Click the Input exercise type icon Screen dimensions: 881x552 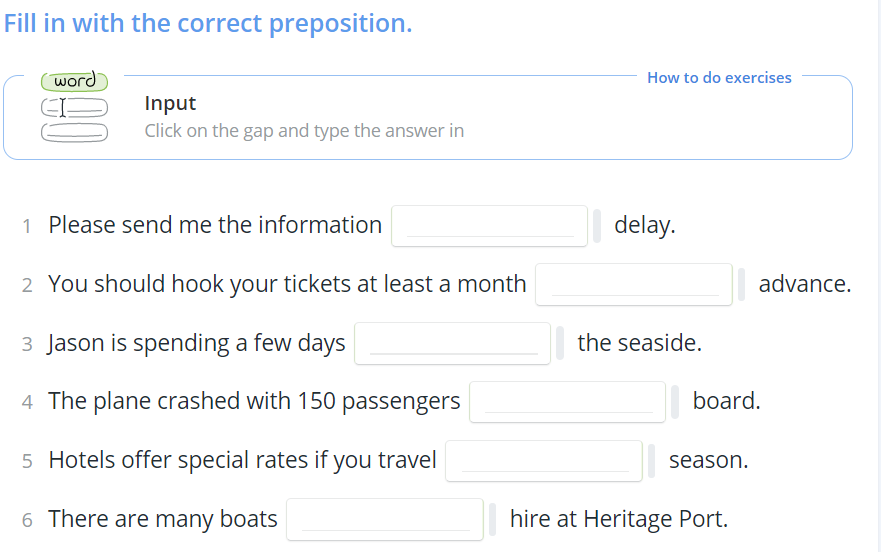pyautogui.click(x=74, y=106)
